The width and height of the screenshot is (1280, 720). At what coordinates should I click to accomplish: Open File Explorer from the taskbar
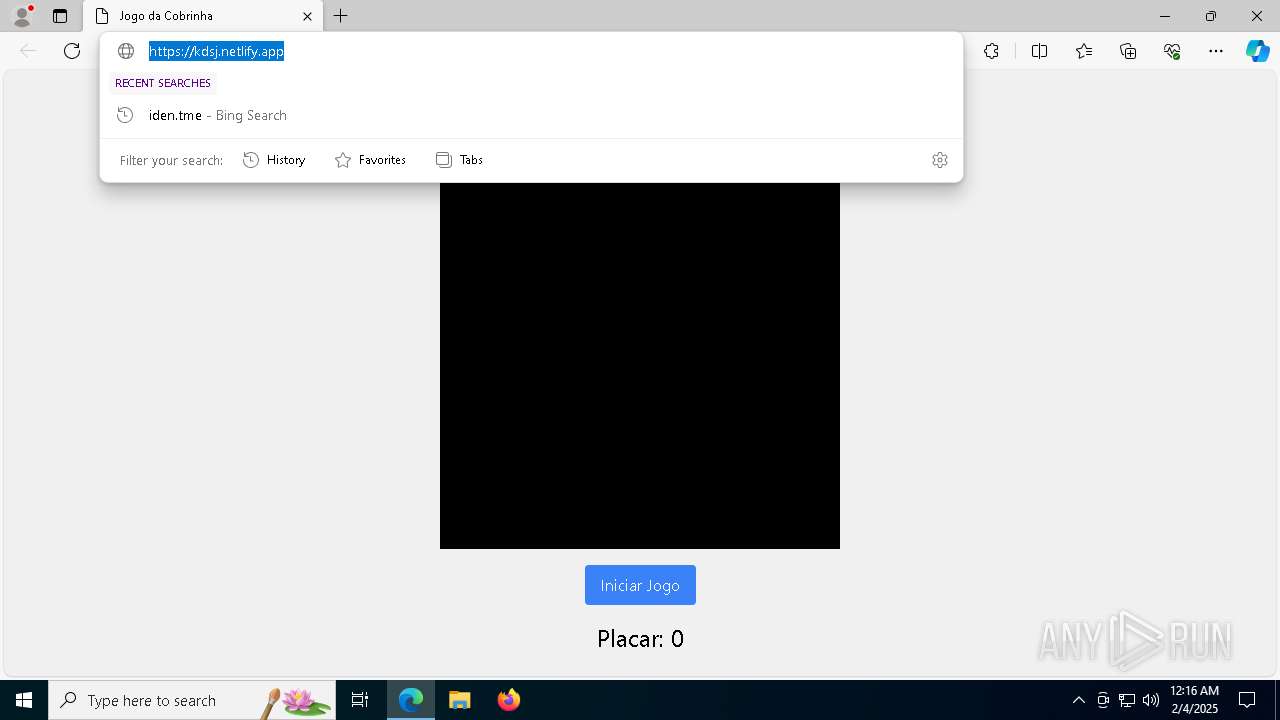459,700
